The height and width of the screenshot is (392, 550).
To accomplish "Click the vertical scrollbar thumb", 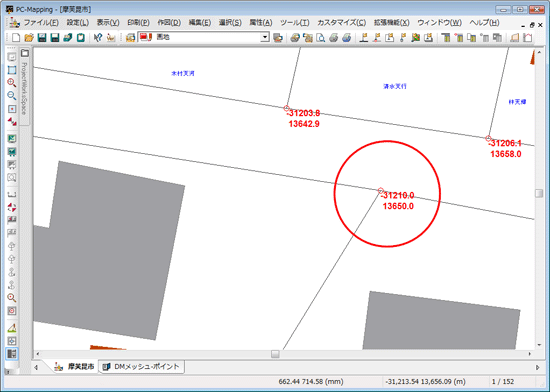I will [x=539, y=193].
